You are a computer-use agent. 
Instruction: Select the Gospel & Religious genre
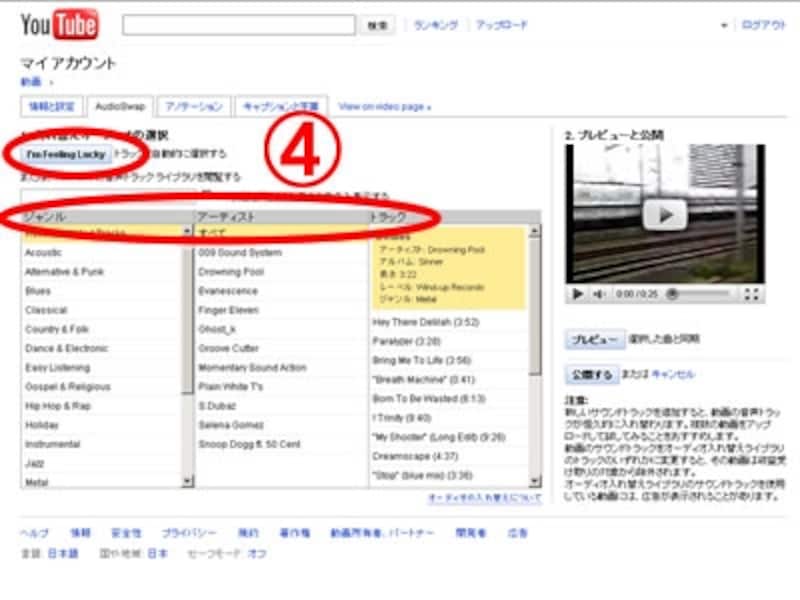pos(67,387)
